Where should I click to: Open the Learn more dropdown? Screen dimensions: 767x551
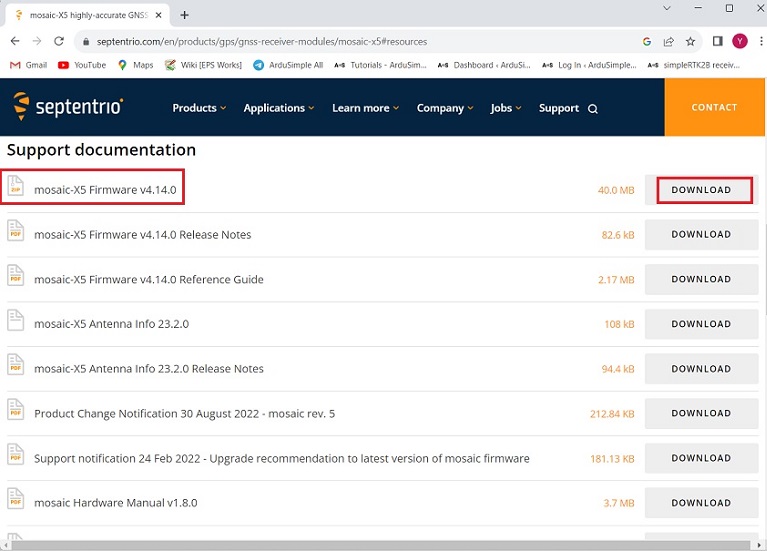click(365, 108)
